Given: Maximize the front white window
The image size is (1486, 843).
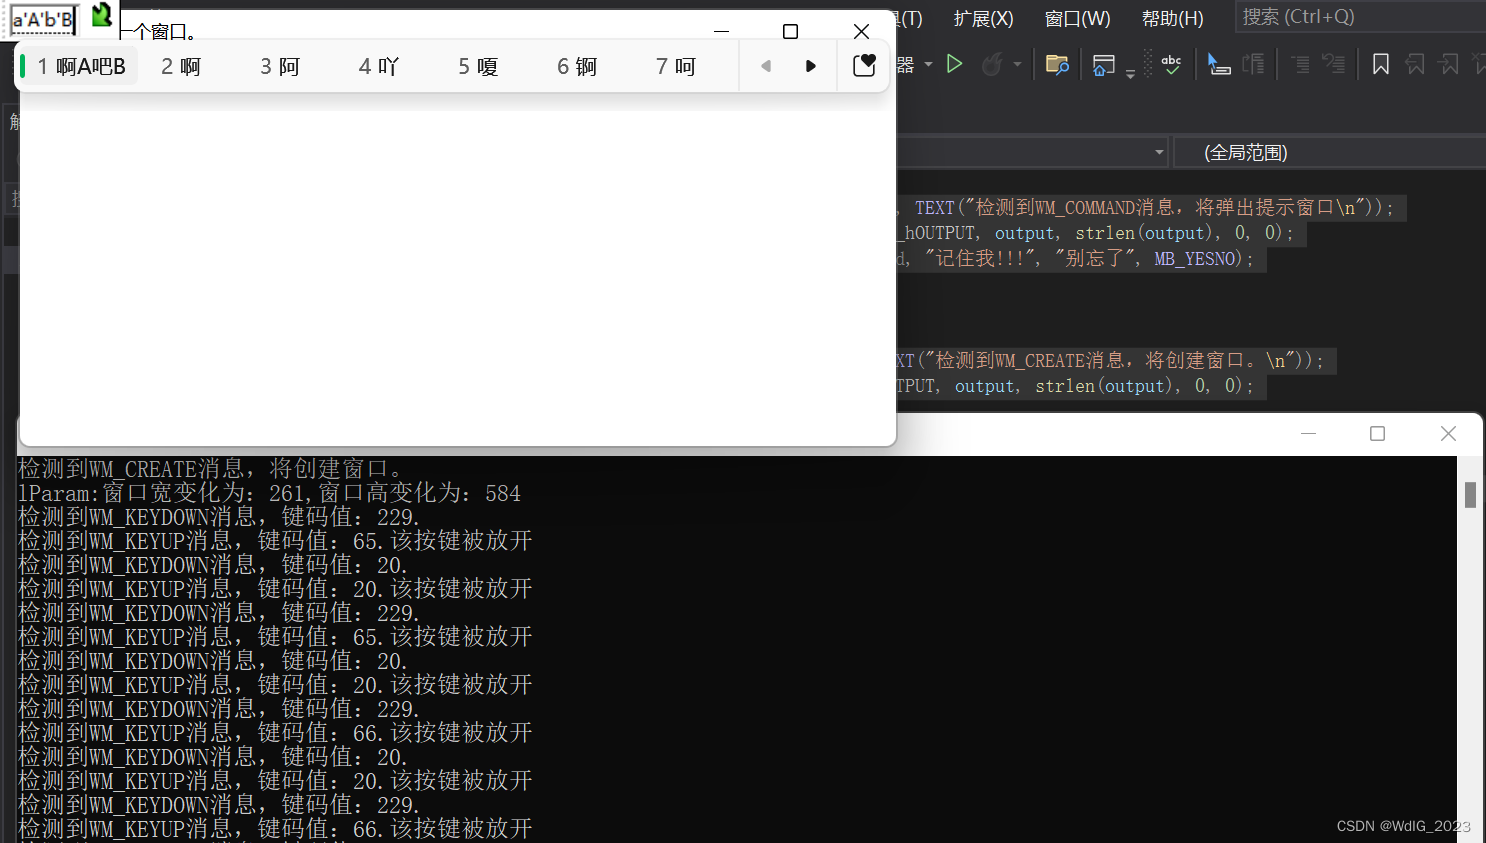Looking at the screenshot, I should coord(790,31).
